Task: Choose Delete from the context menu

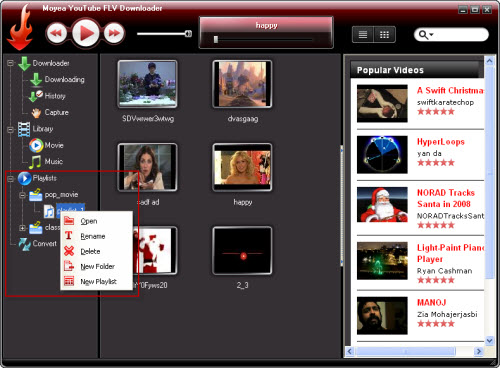Action: coord(96,251)
